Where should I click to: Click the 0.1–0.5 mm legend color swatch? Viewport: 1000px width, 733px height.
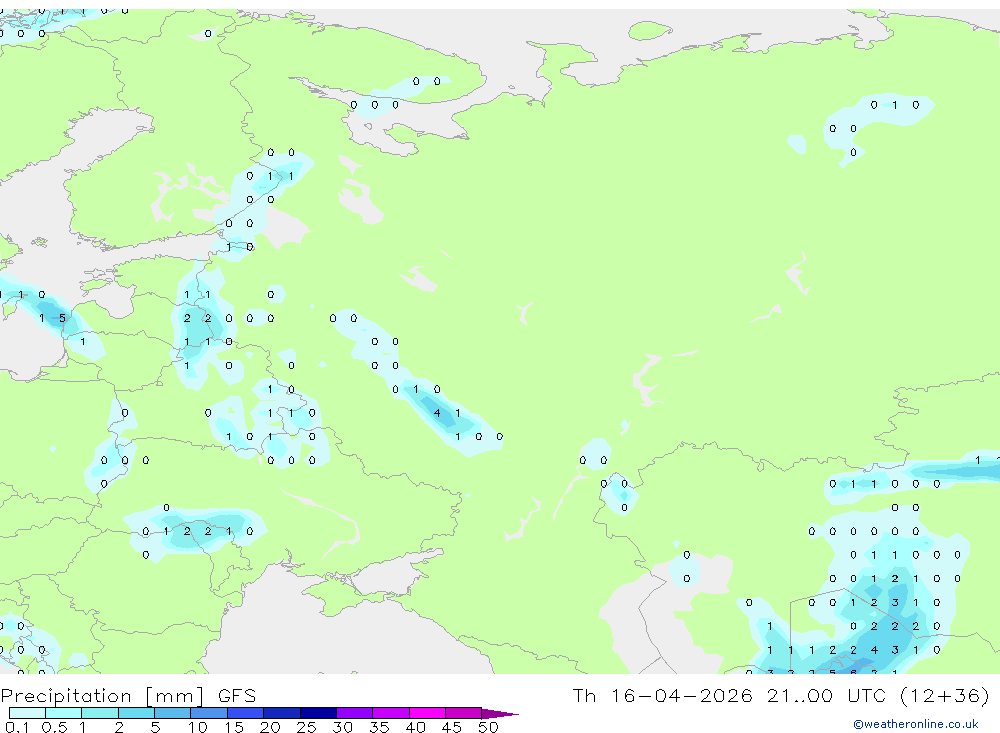(x=27, y=713)
